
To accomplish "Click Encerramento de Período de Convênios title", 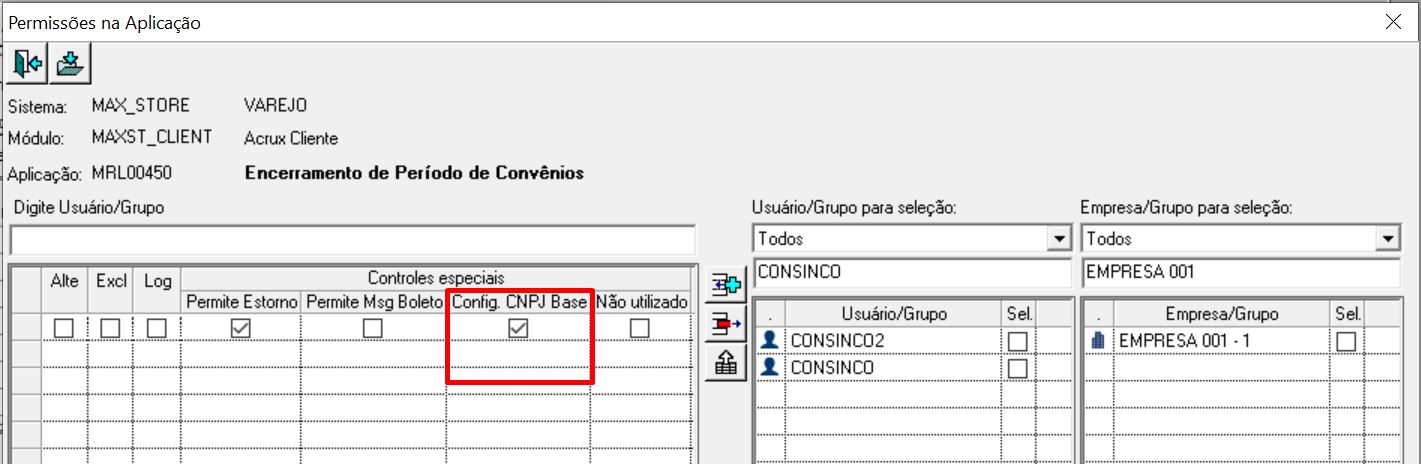I will click(x=414, y=173).
